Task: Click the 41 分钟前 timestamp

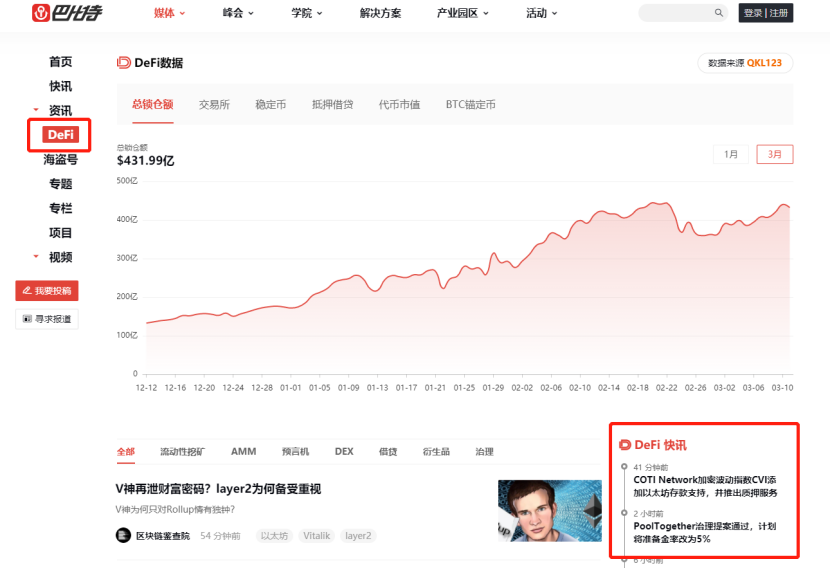Action: pos(650,467)
